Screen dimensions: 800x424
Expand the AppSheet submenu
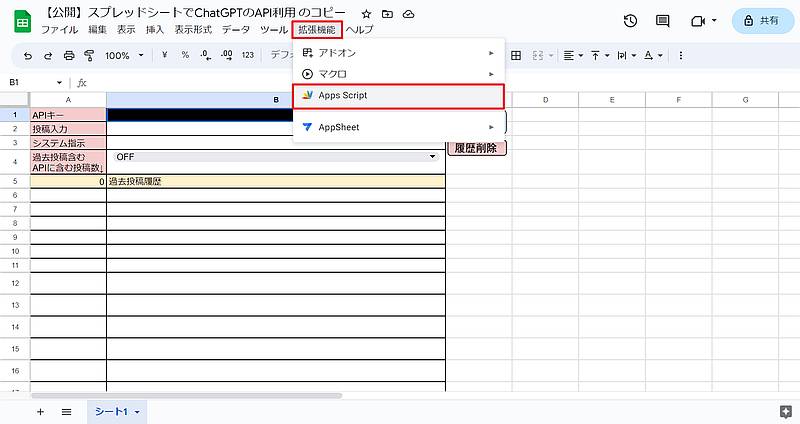pyautogui.click(x=399, y=127)
